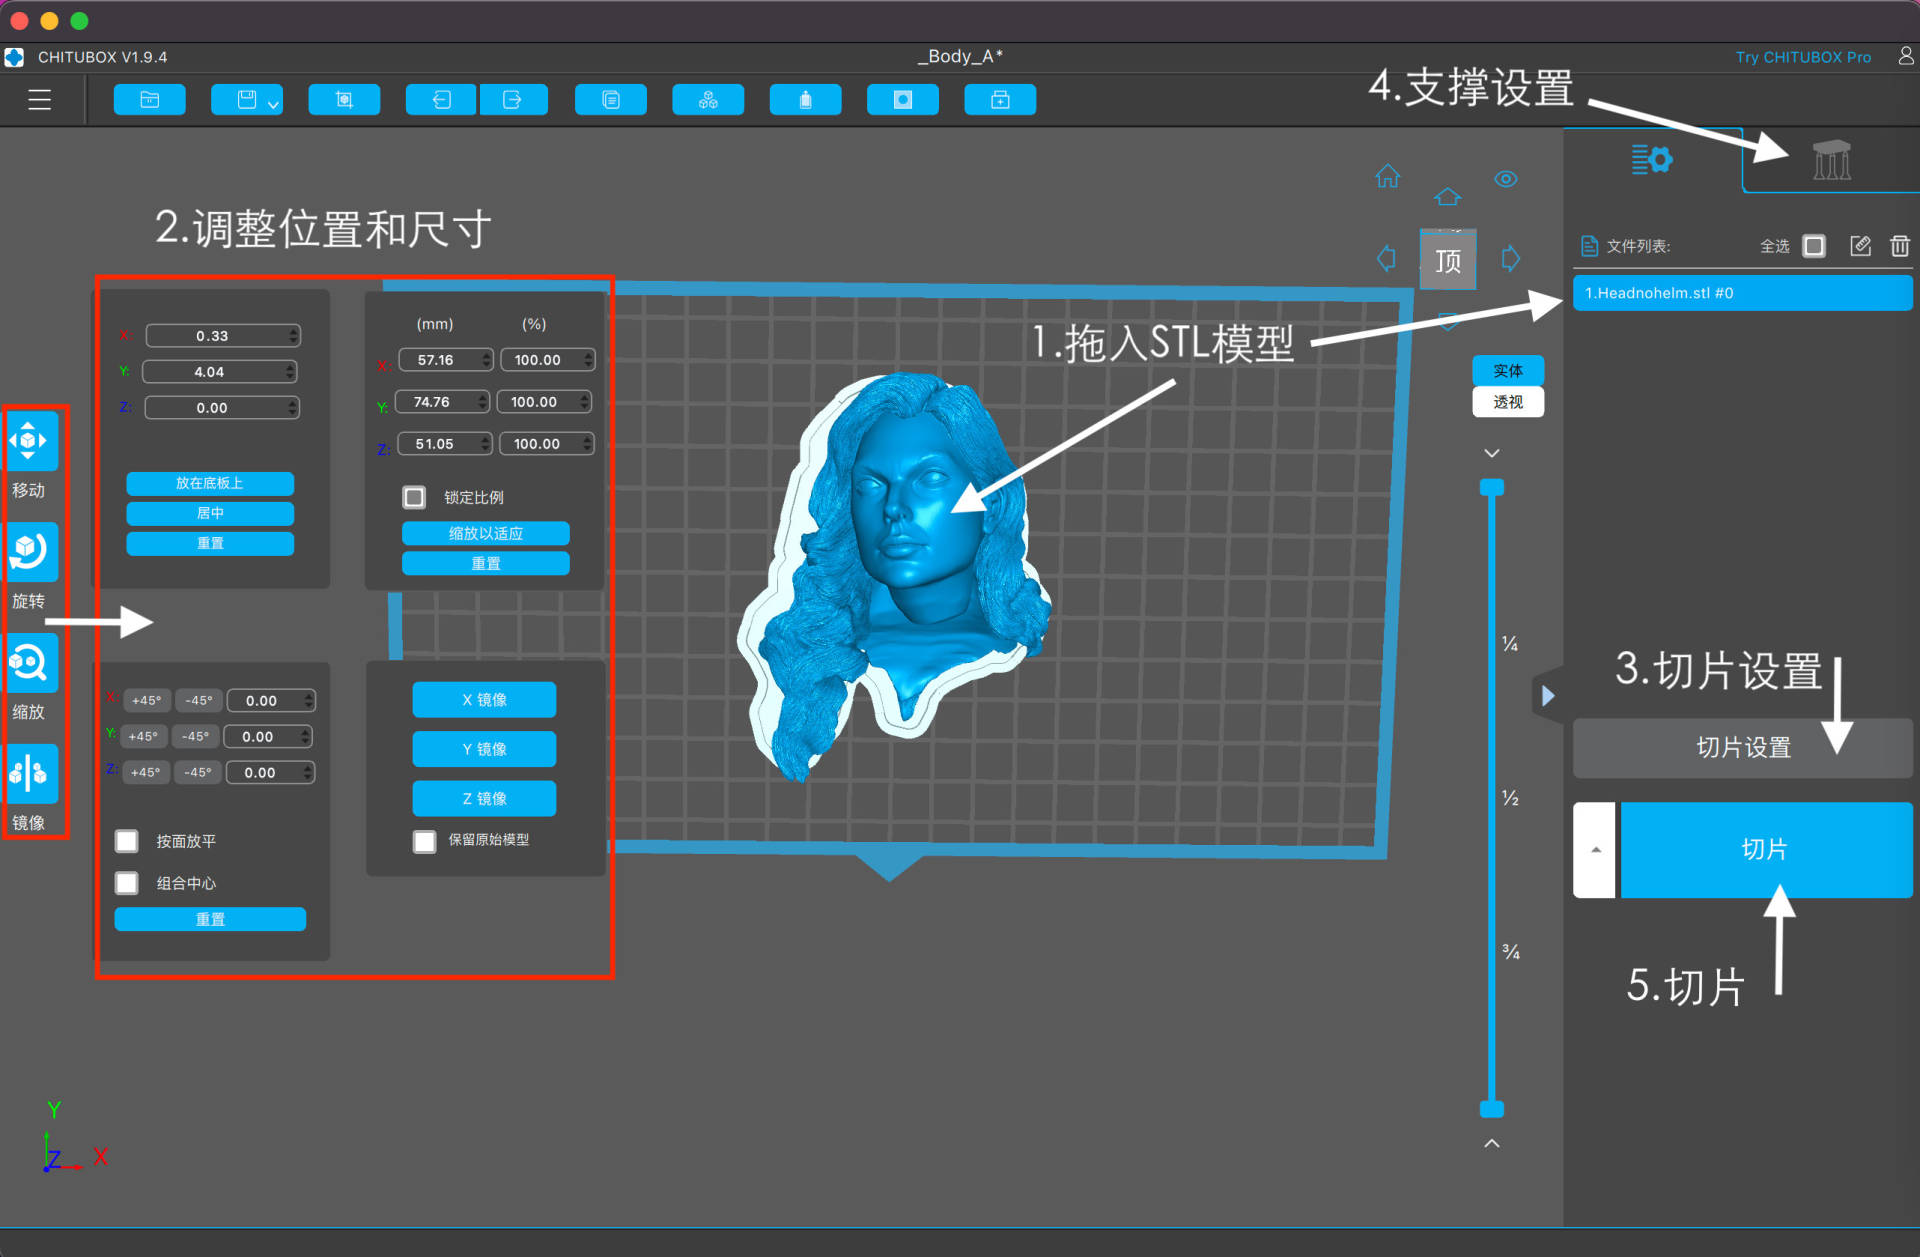1920x1257 pixels.
Task: Enable keep original model (保留原始模型) checkbox
Action: pos(425,841)
